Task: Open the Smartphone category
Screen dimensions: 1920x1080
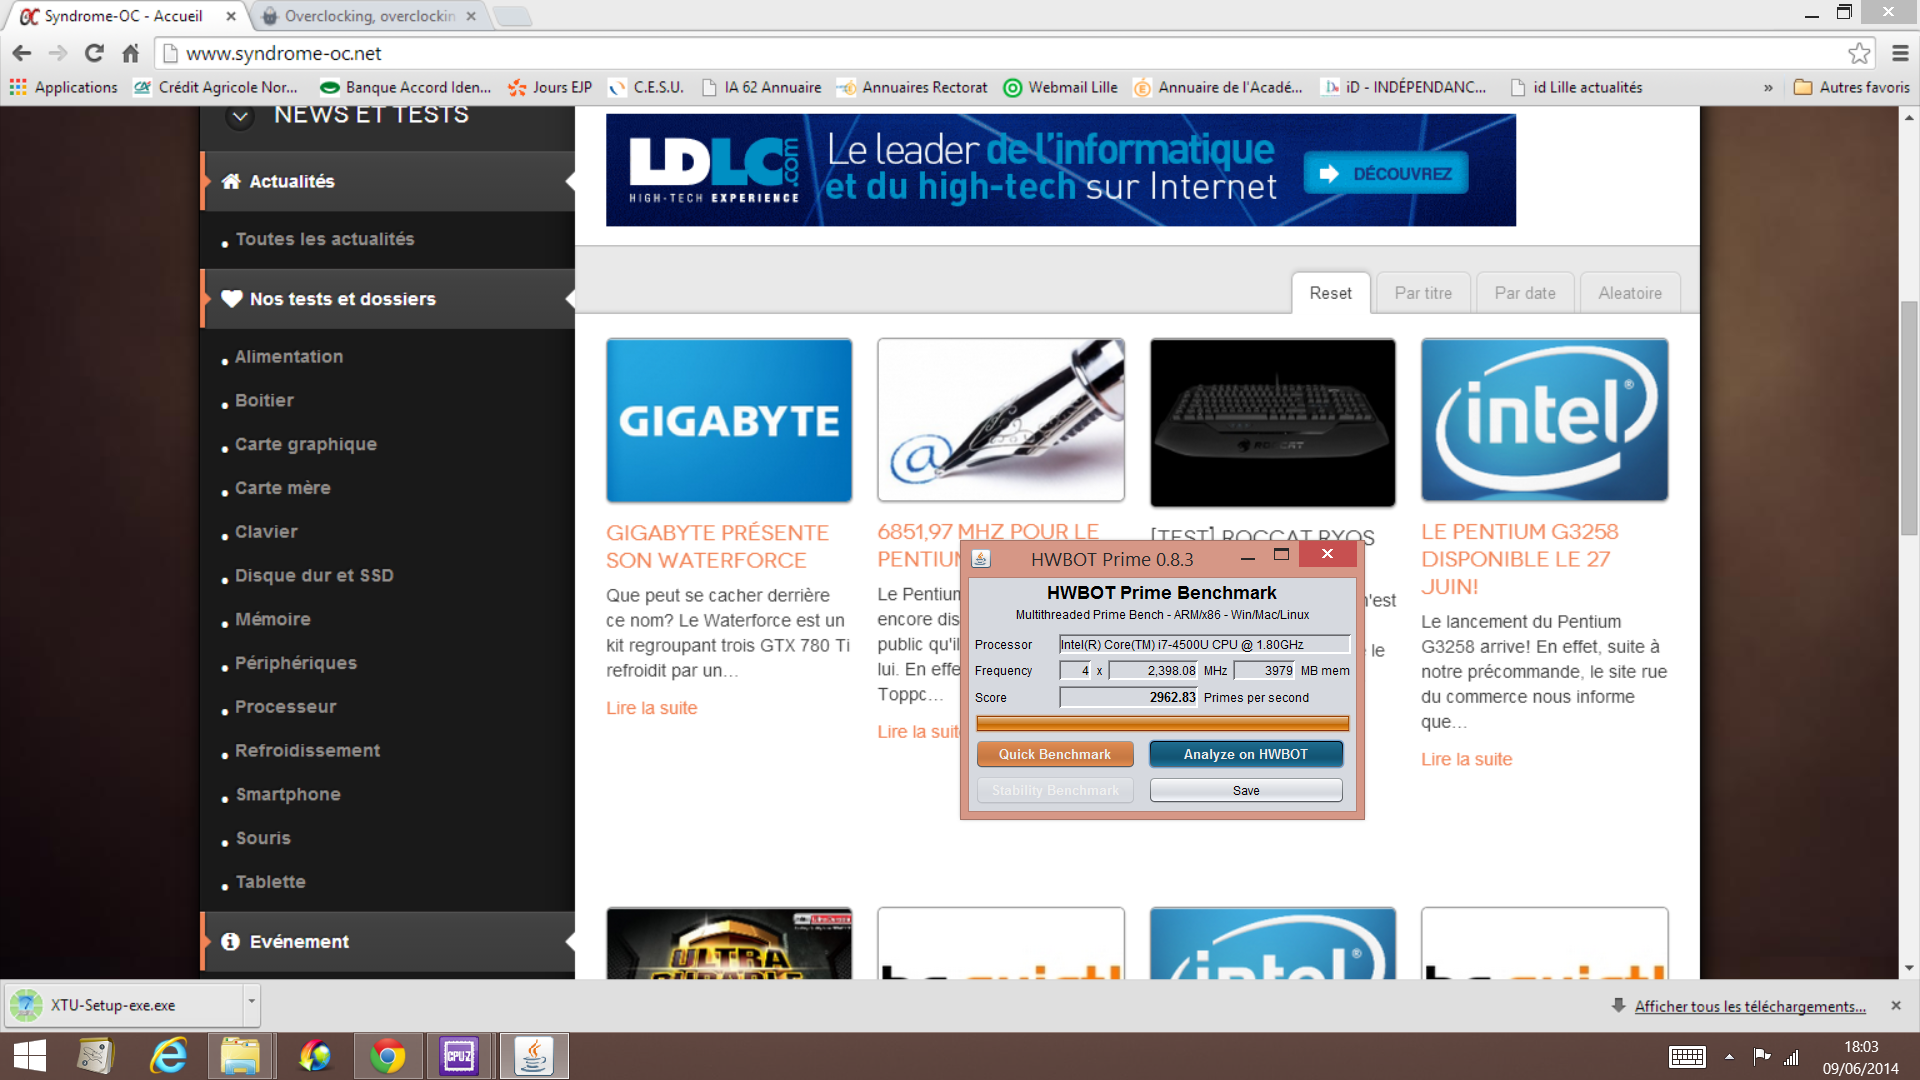Action: (288, 795)
